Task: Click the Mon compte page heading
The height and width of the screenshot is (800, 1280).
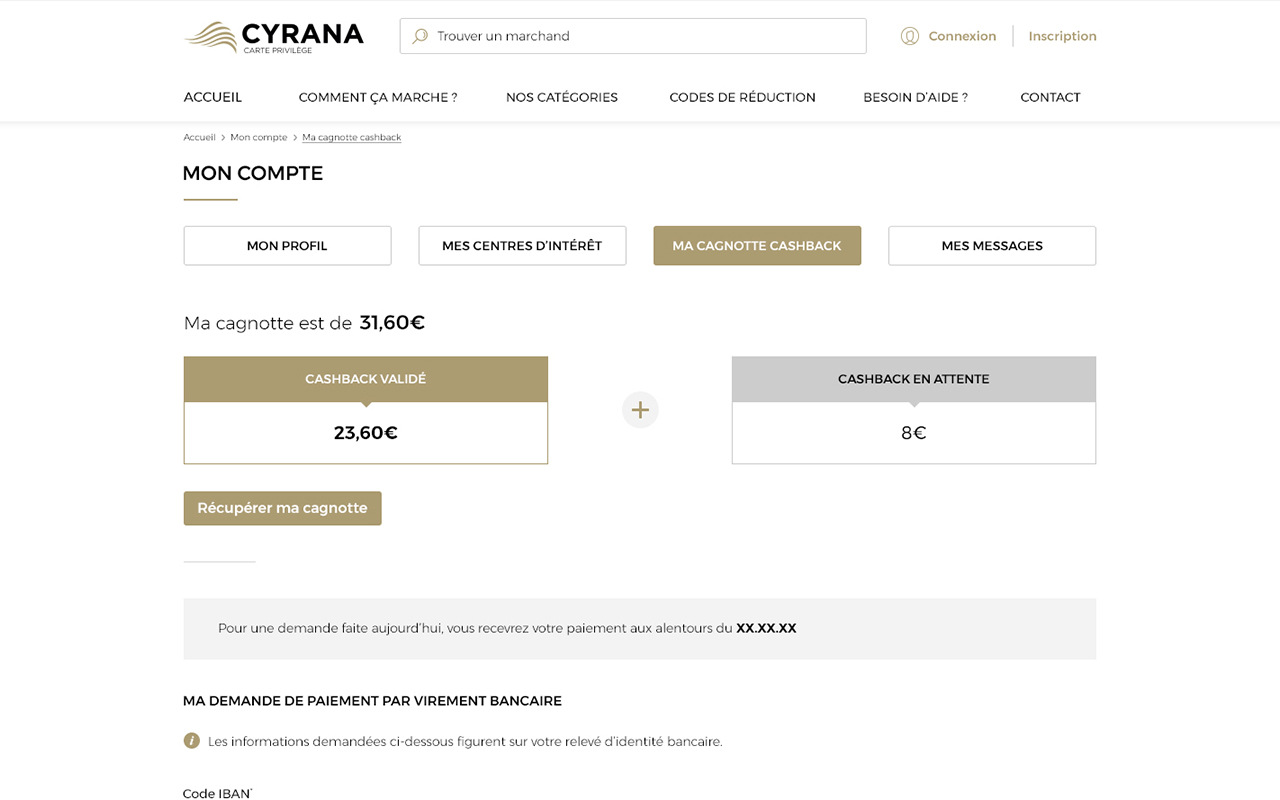Action: 253,173
